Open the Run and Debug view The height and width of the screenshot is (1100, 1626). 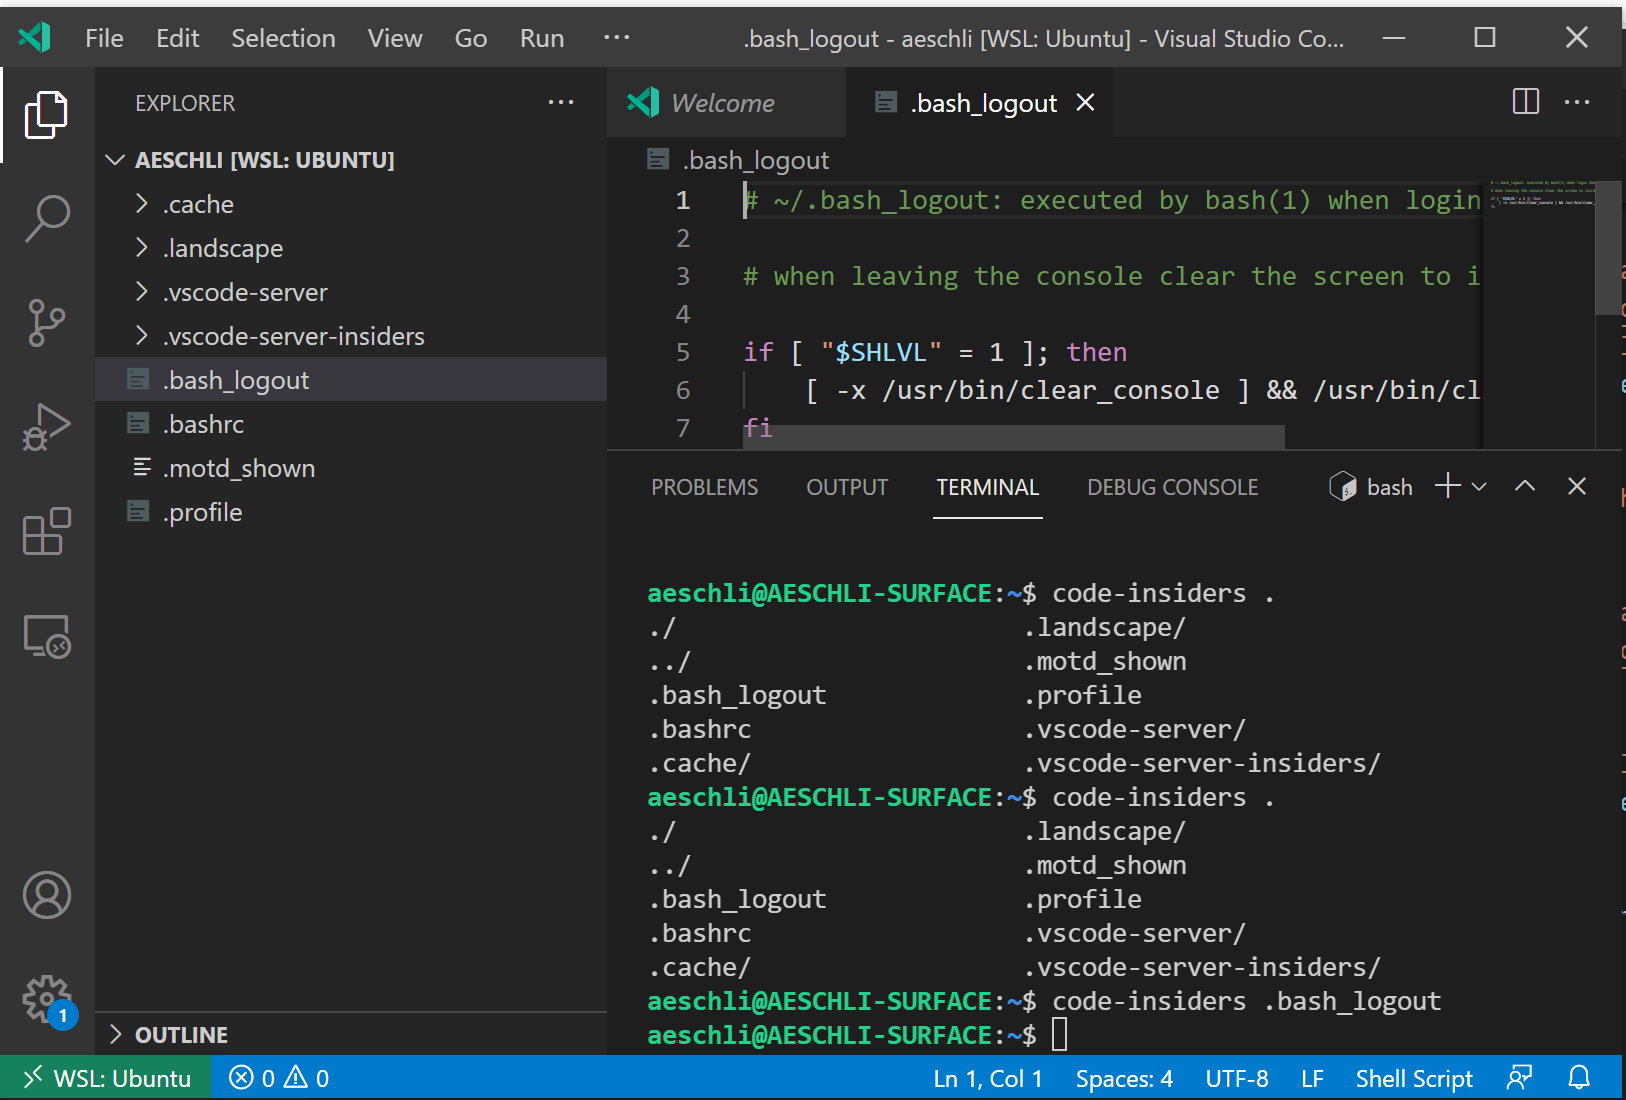46,427
